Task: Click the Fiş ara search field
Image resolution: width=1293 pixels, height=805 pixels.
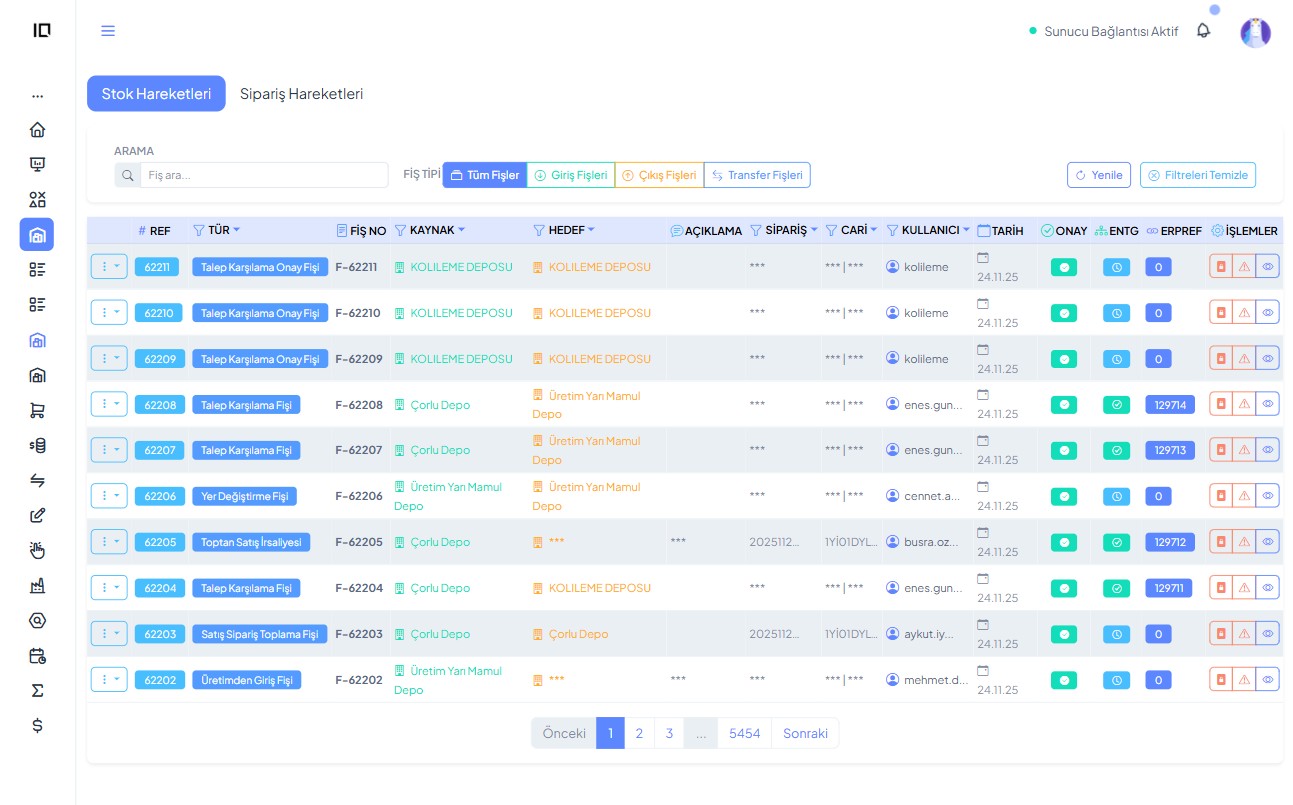Action: pos(264,175)
